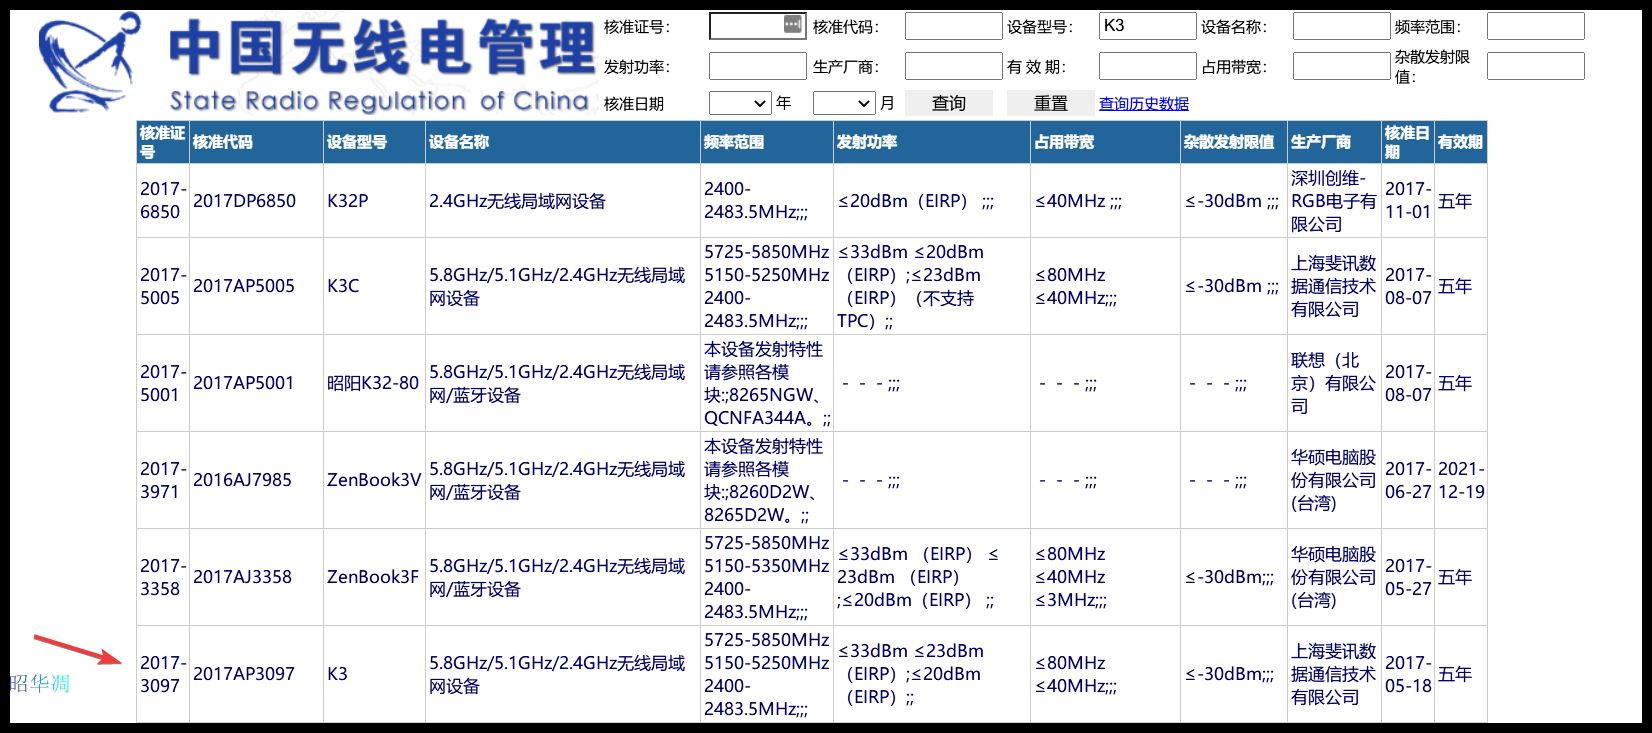Click the 占用带宽 column header
The image size is (1652, 733).
point(1105,142)
